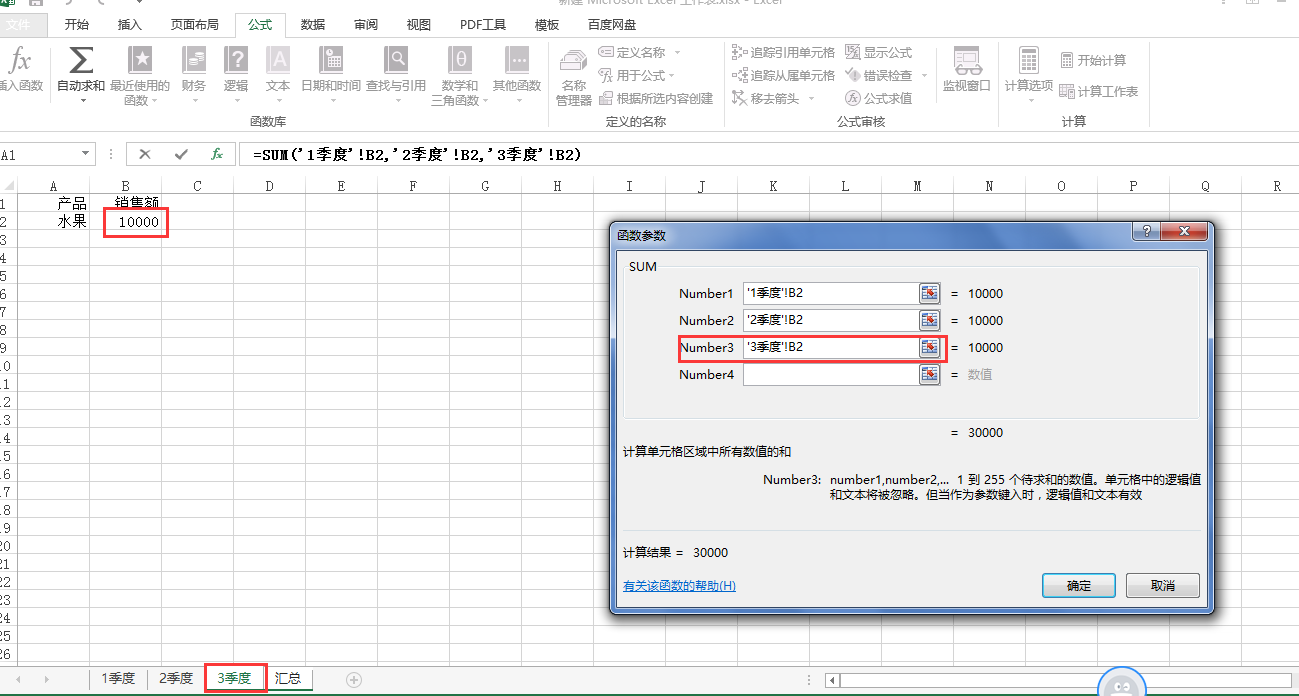Open the Watch Window (监视窗口) icon
This screenshot has height=696, width=1299.
pos(966,70)
